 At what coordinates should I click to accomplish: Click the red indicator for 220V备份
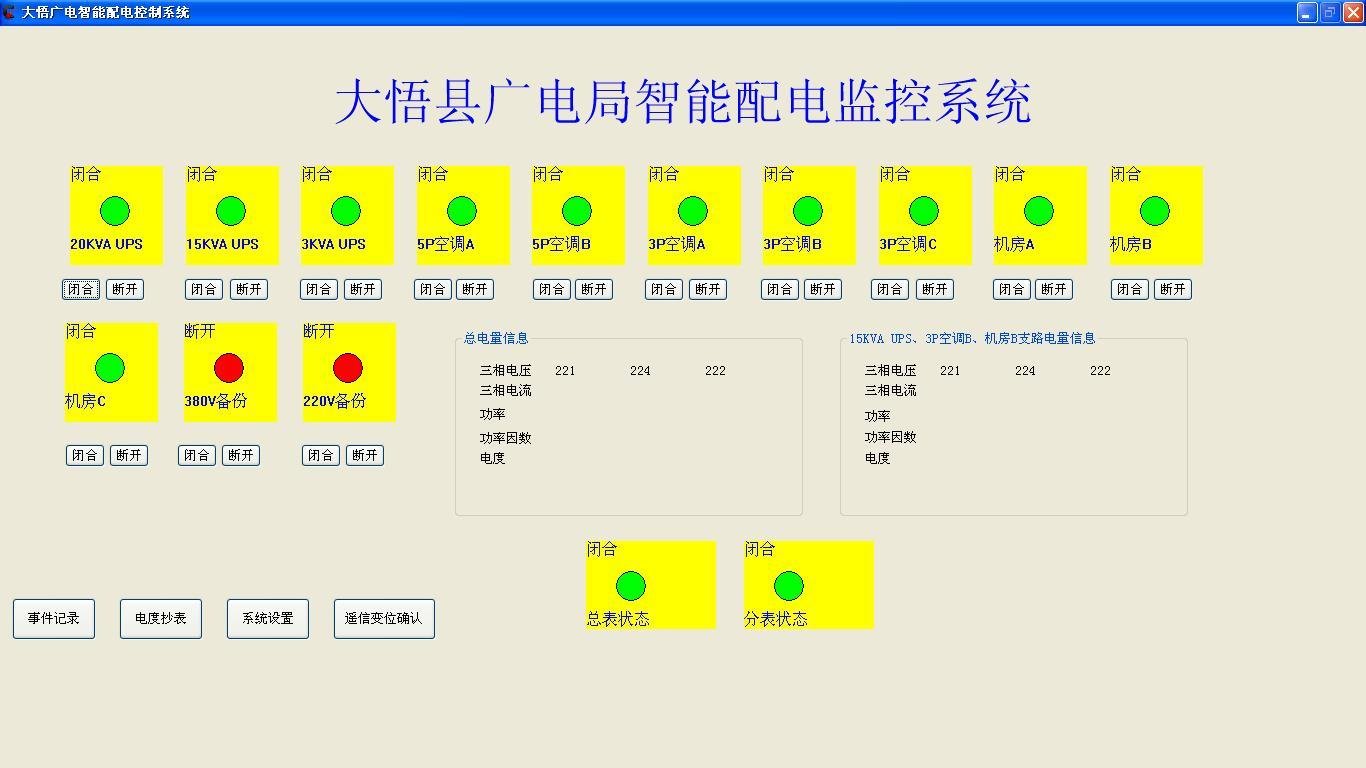pyautogui.click(x=348, y=368)
